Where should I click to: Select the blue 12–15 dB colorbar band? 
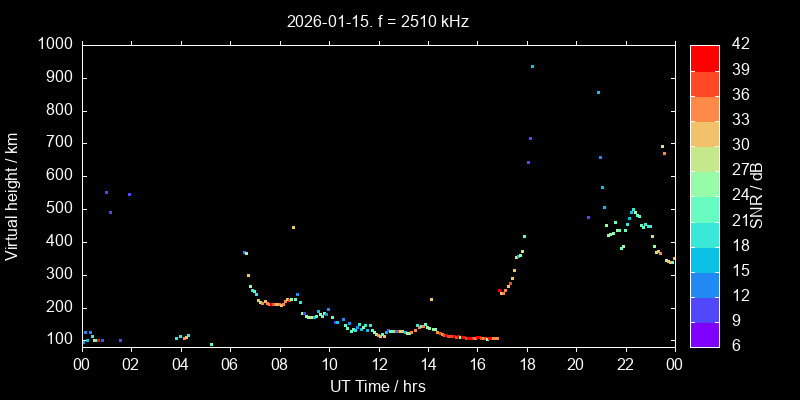pyautogui.click(x=705, y=285)
